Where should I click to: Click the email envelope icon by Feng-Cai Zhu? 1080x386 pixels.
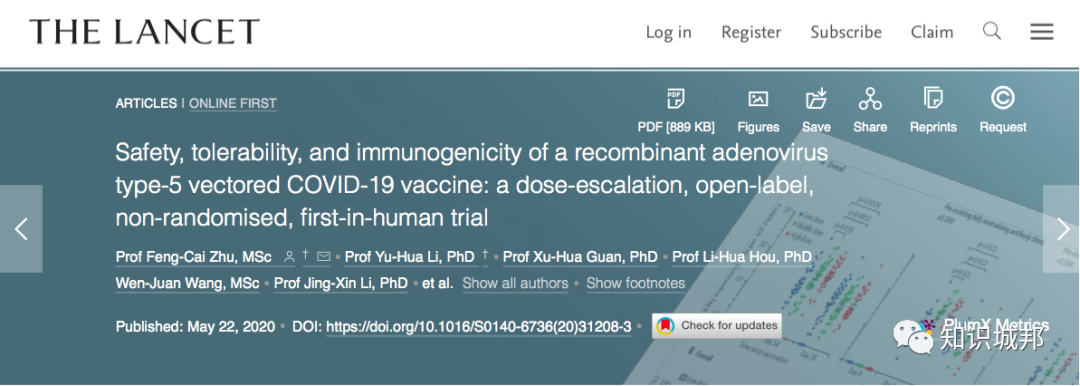point(324,257)
